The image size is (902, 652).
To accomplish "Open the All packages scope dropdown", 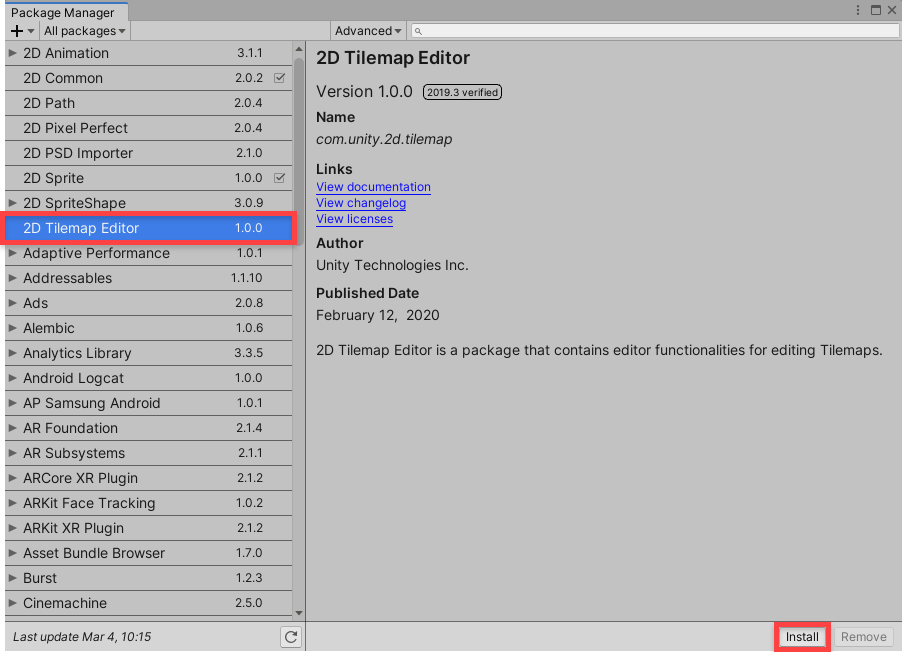I will [85, 31].
